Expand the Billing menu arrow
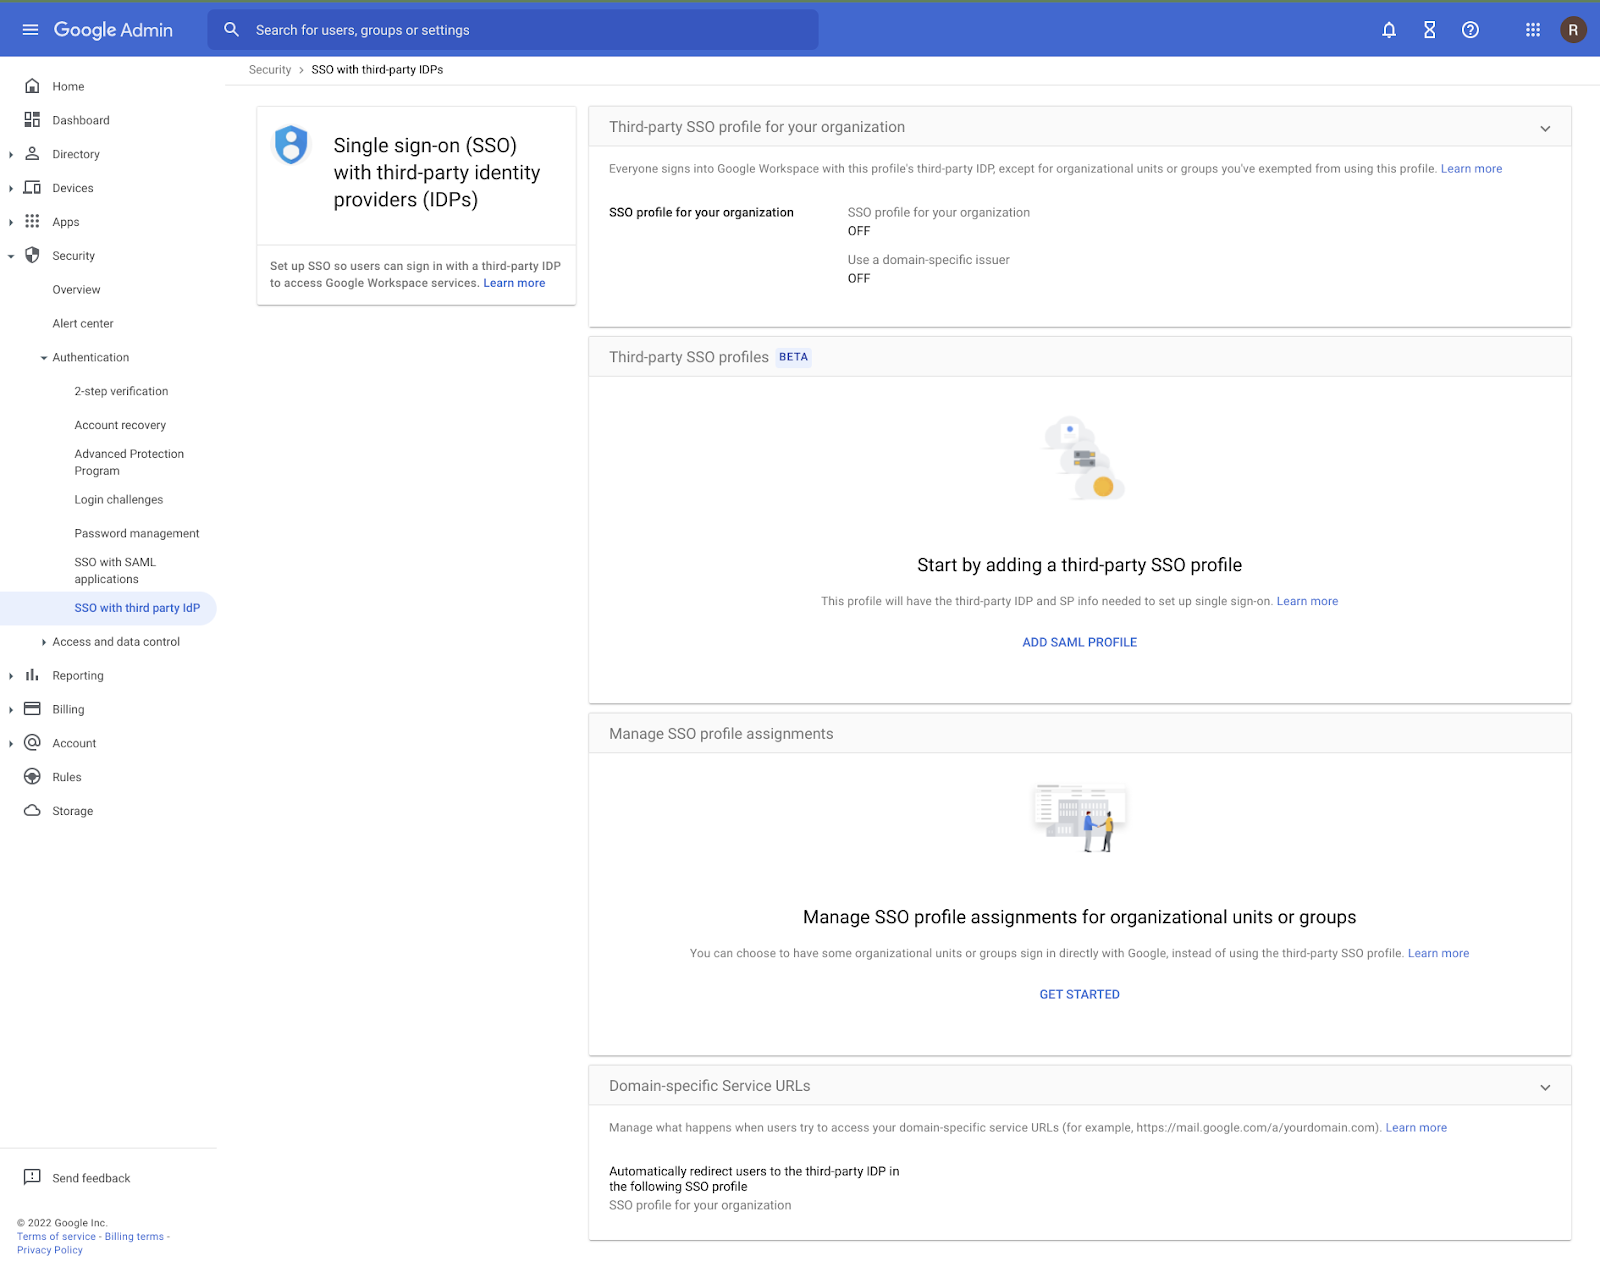Viewport: 1600px width, 1267px height. [x=11, y=710]
